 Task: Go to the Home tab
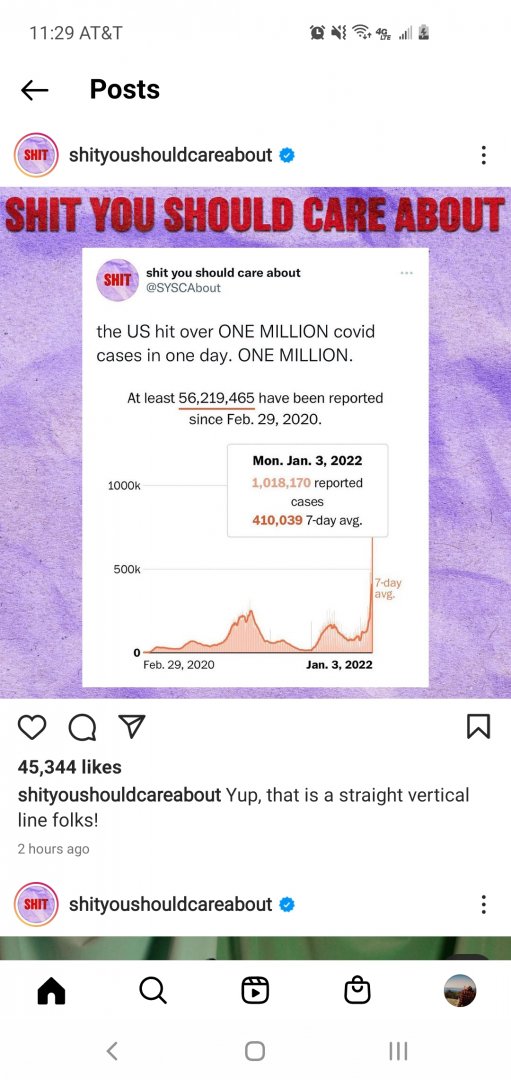point(51,991)
